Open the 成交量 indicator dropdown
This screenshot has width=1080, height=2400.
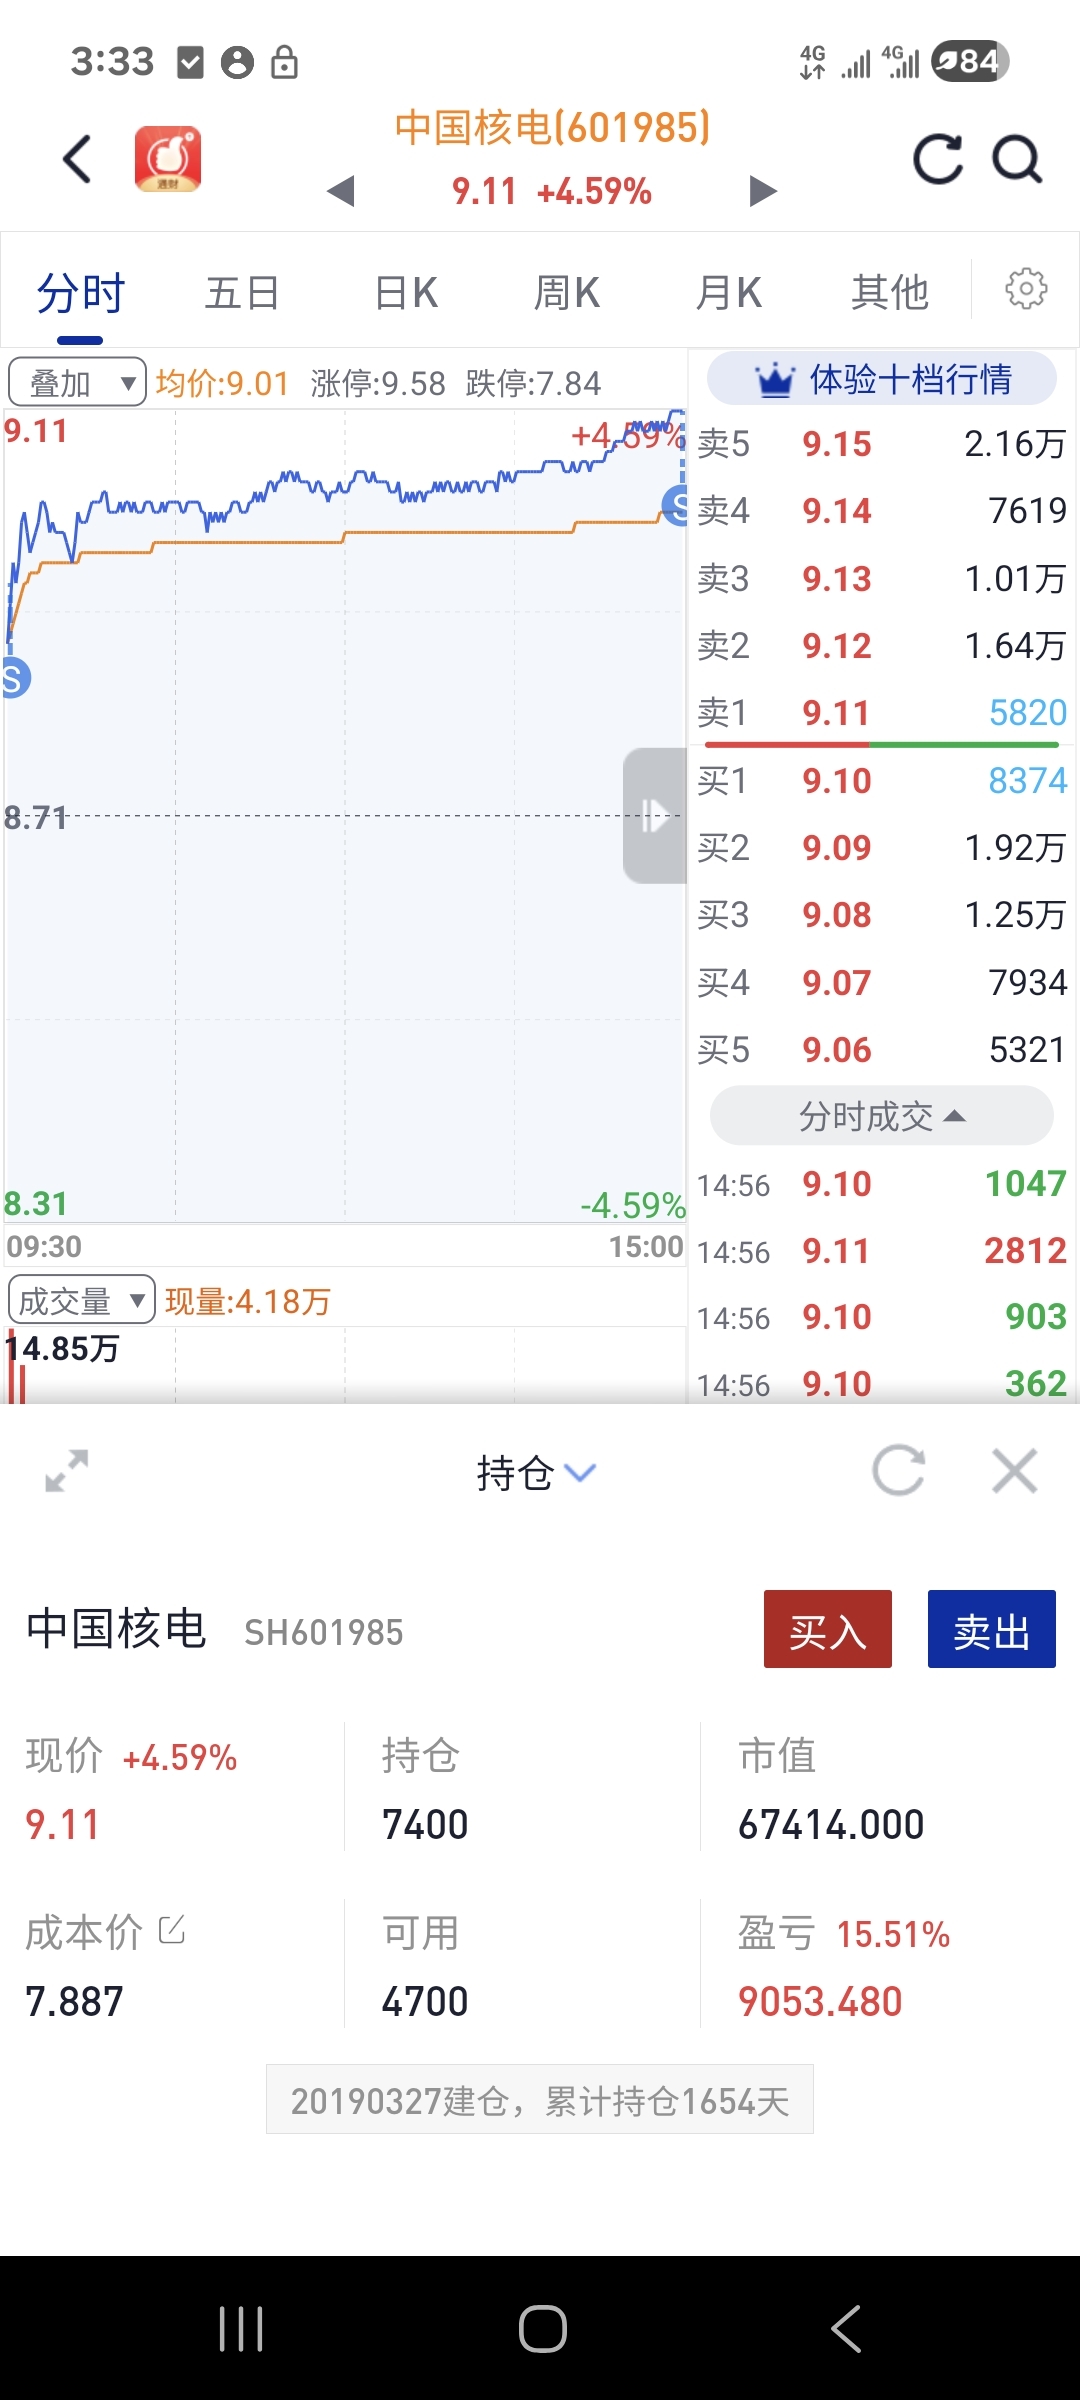[x=81, y=1300]
